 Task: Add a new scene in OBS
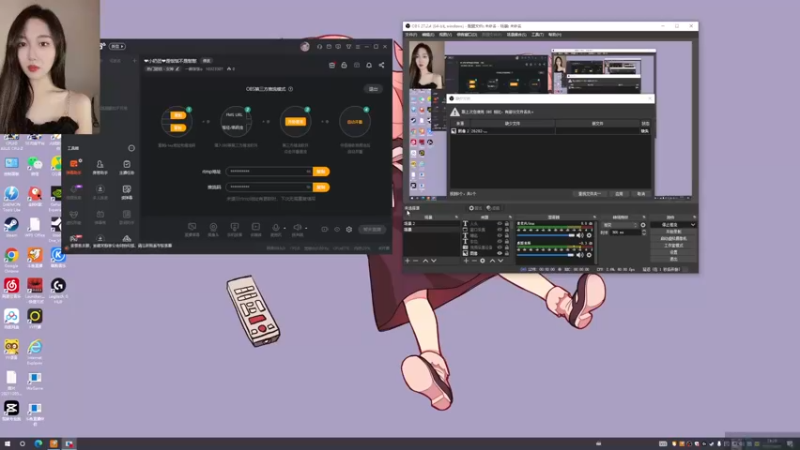(407, 261)
